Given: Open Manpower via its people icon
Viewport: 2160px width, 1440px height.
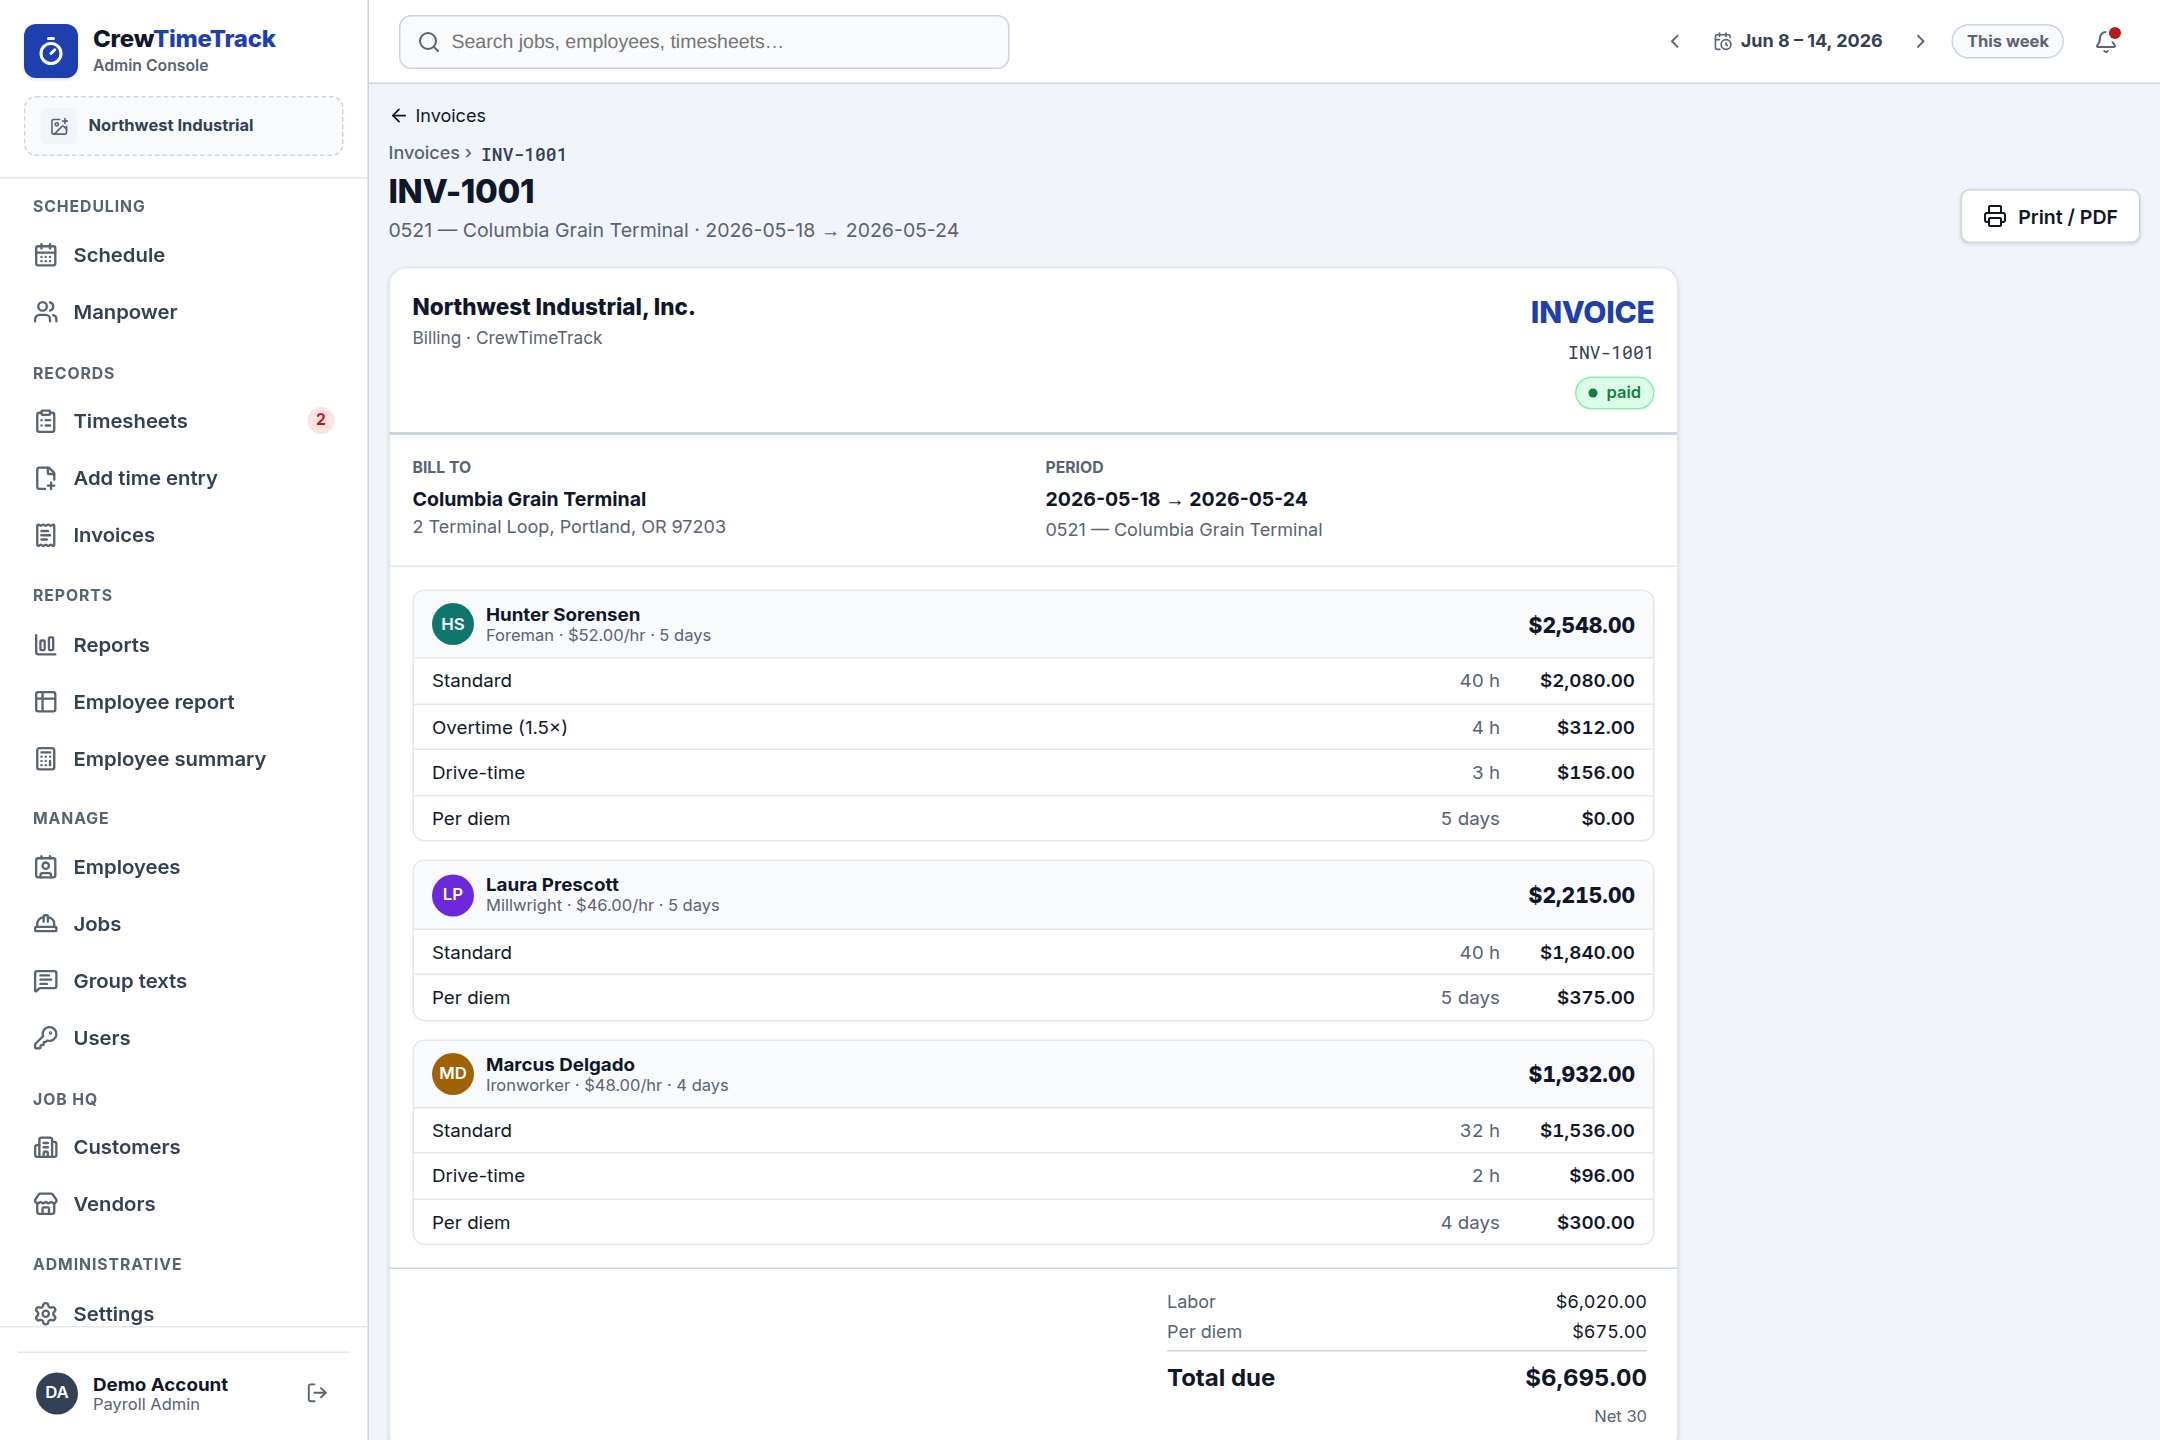Looking at the screenshot, I should pyautogui.click(x=46, y=312).
